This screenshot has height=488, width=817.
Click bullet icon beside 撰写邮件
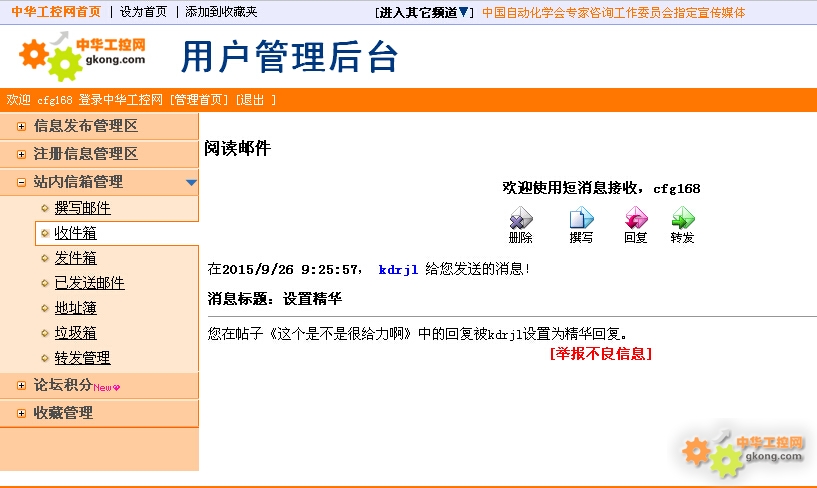pyautogui.click(x=45, y=208)
